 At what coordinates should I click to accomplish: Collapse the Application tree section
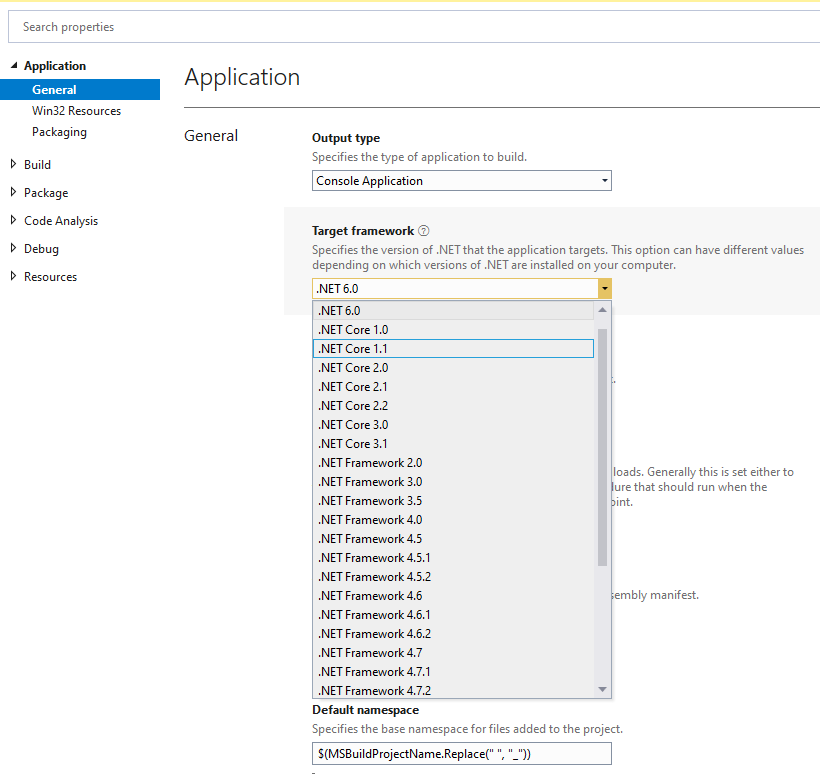[14, 65]
